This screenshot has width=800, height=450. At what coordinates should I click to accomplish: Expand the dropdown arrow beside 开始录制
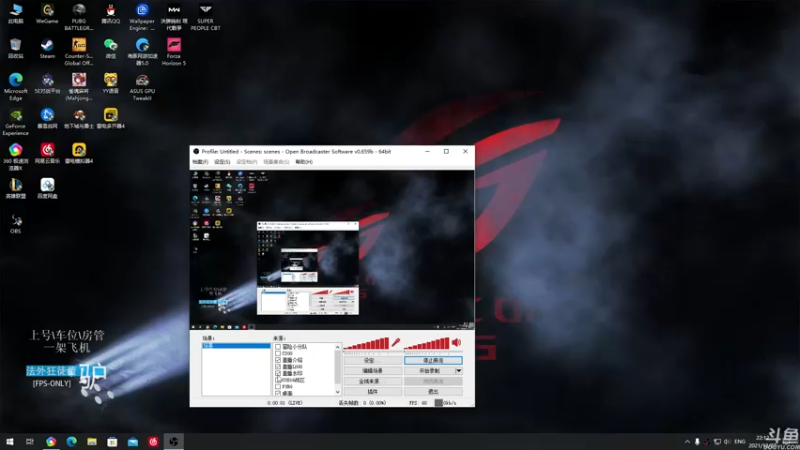(x=459, y=371)
